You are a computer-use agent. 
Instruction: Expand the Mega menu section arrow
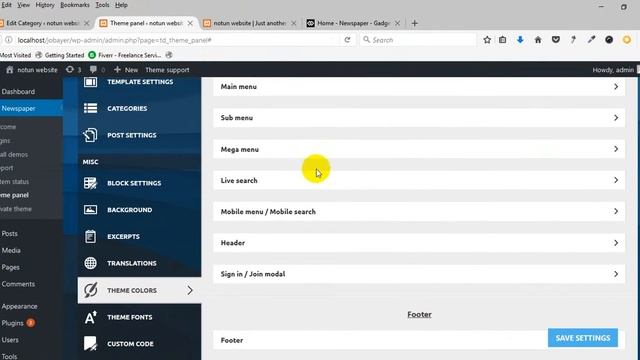pos(616,149)
